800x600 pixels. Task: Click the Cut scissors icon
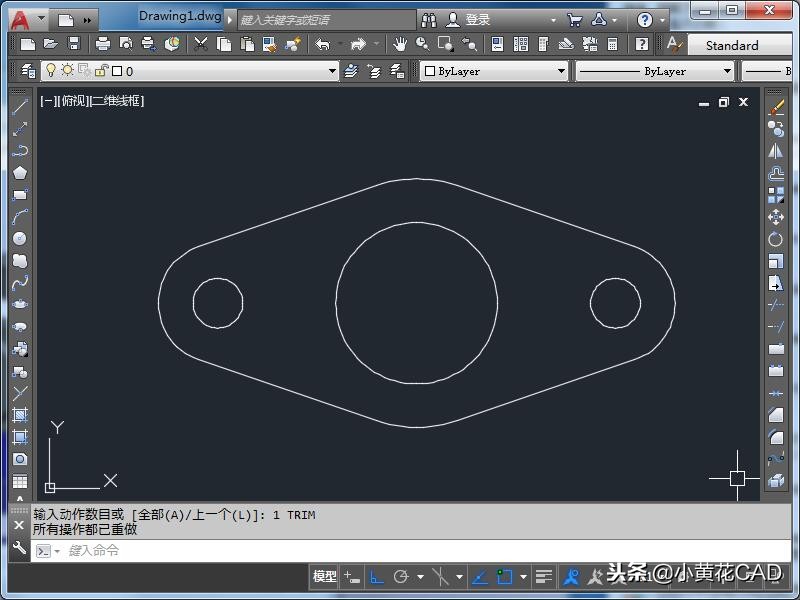[201, 44]
